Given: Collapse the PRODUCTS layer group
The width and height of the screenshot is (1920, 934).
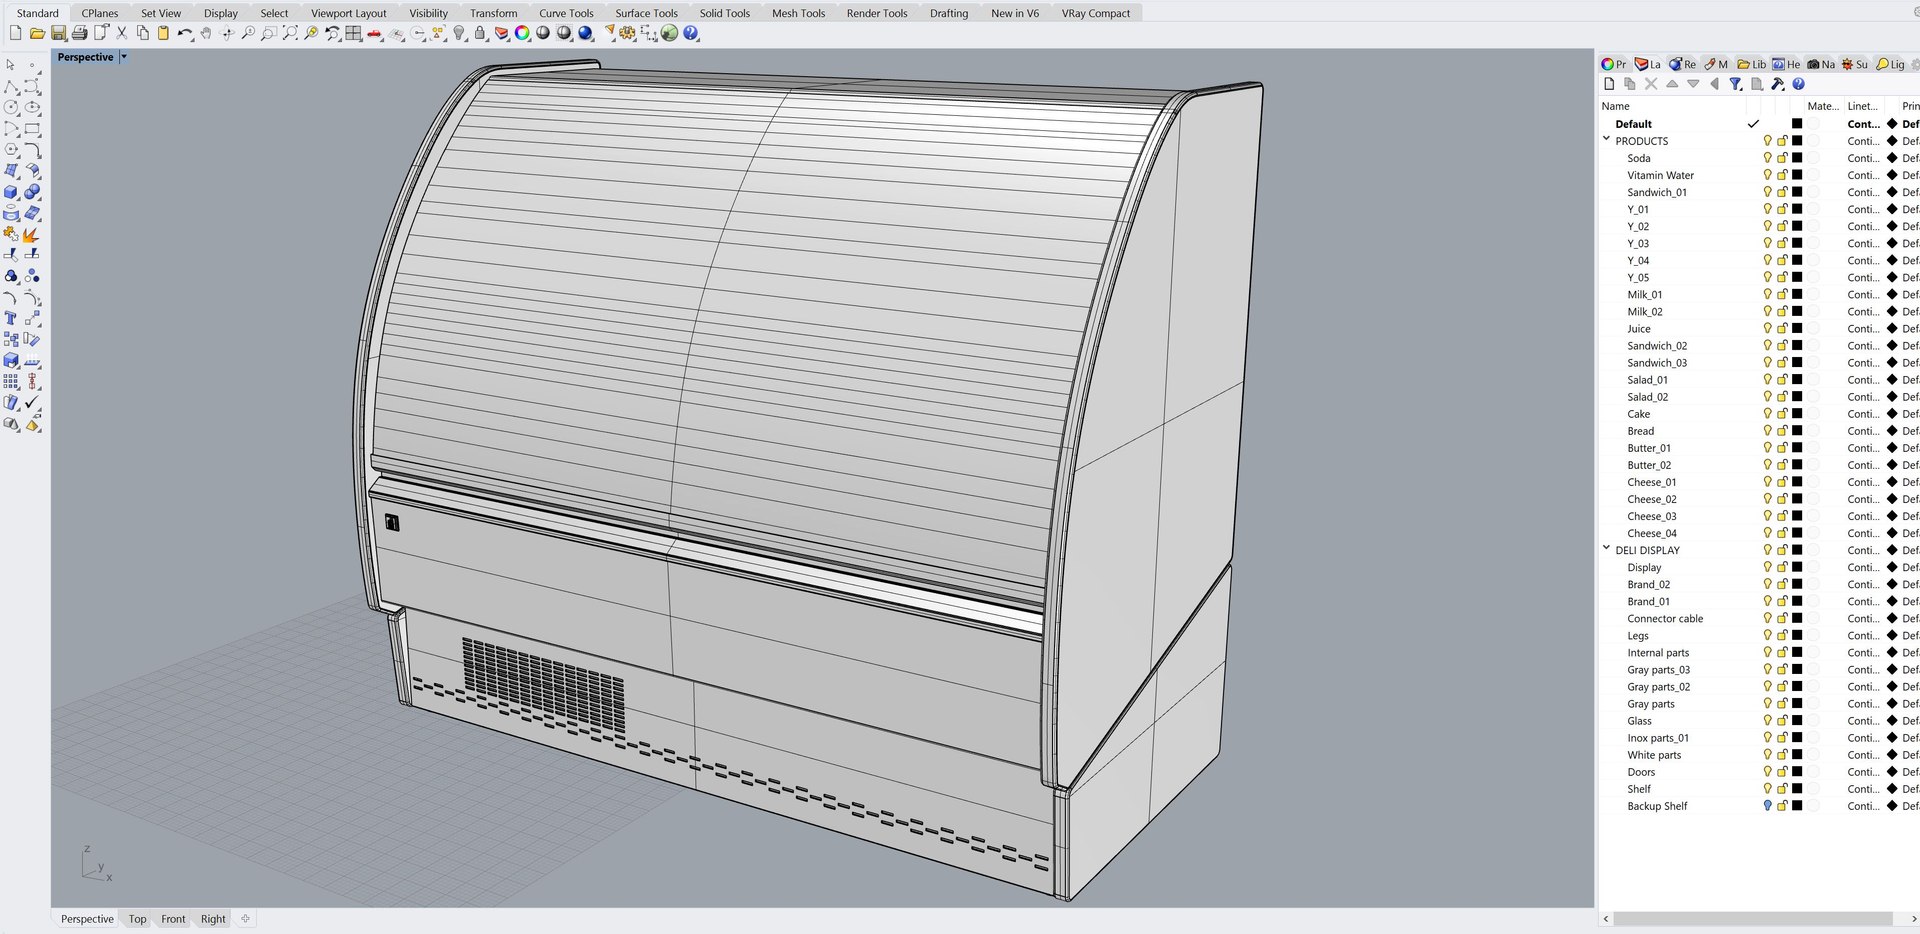Looking at the screenshot, I should [x=1607, y=140].
